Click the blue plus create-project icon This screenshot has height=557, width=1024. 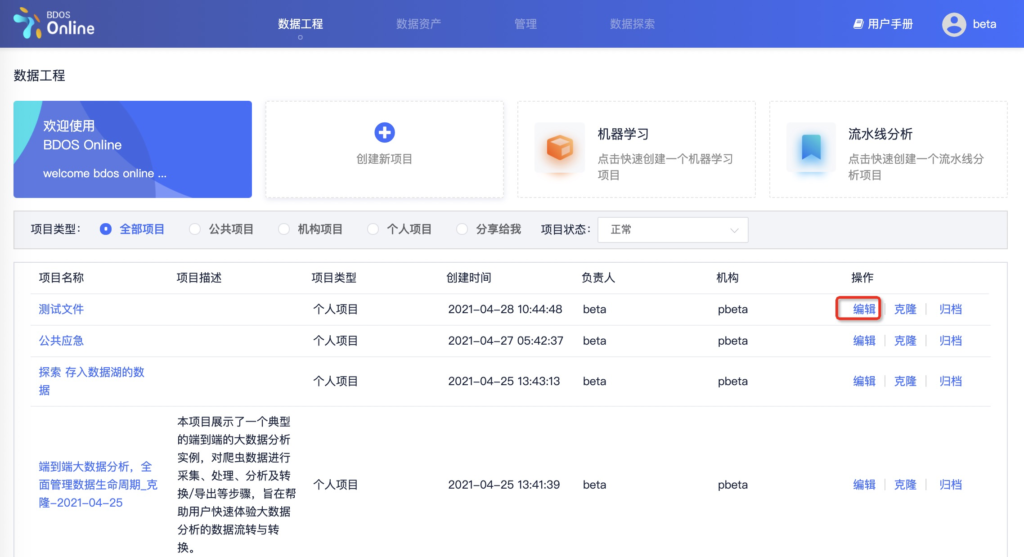(384, 133)
